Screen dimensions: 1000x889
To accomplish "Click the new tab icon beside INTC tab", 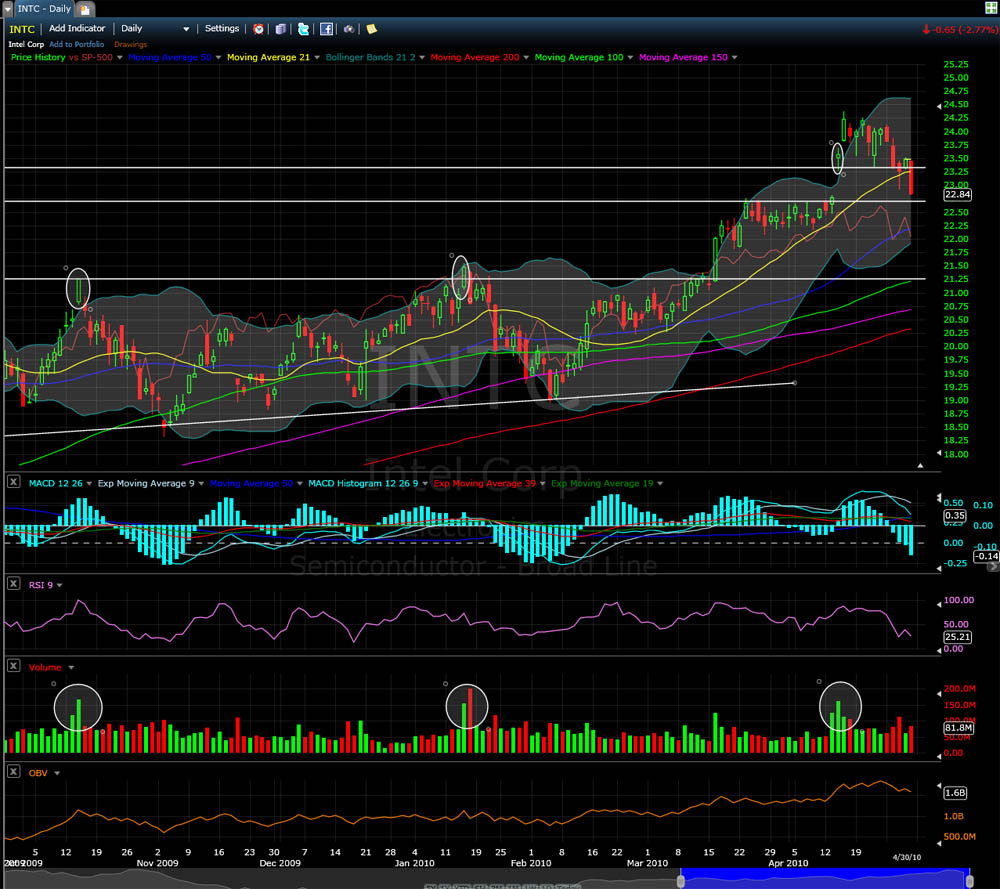I will tap(85, 8).
